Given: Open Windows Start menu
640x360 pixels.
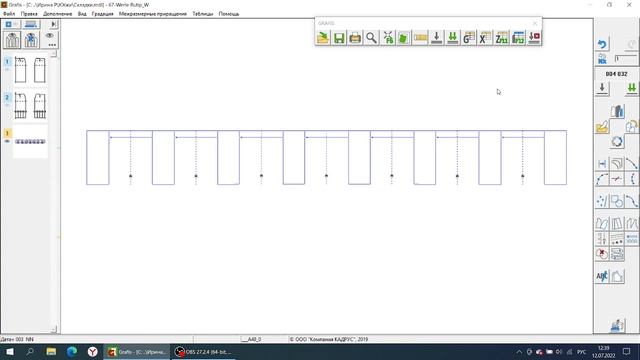Looking at the screenshot, I should click(10, 351).
